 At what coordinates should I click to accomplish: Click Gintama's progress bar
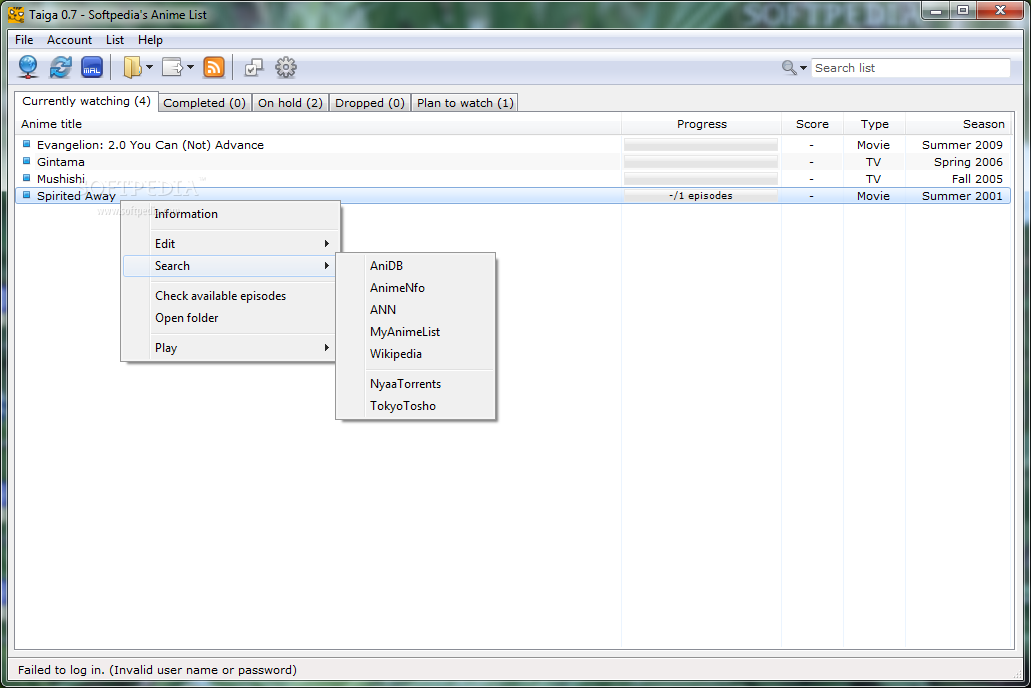[x=701, y=162]
